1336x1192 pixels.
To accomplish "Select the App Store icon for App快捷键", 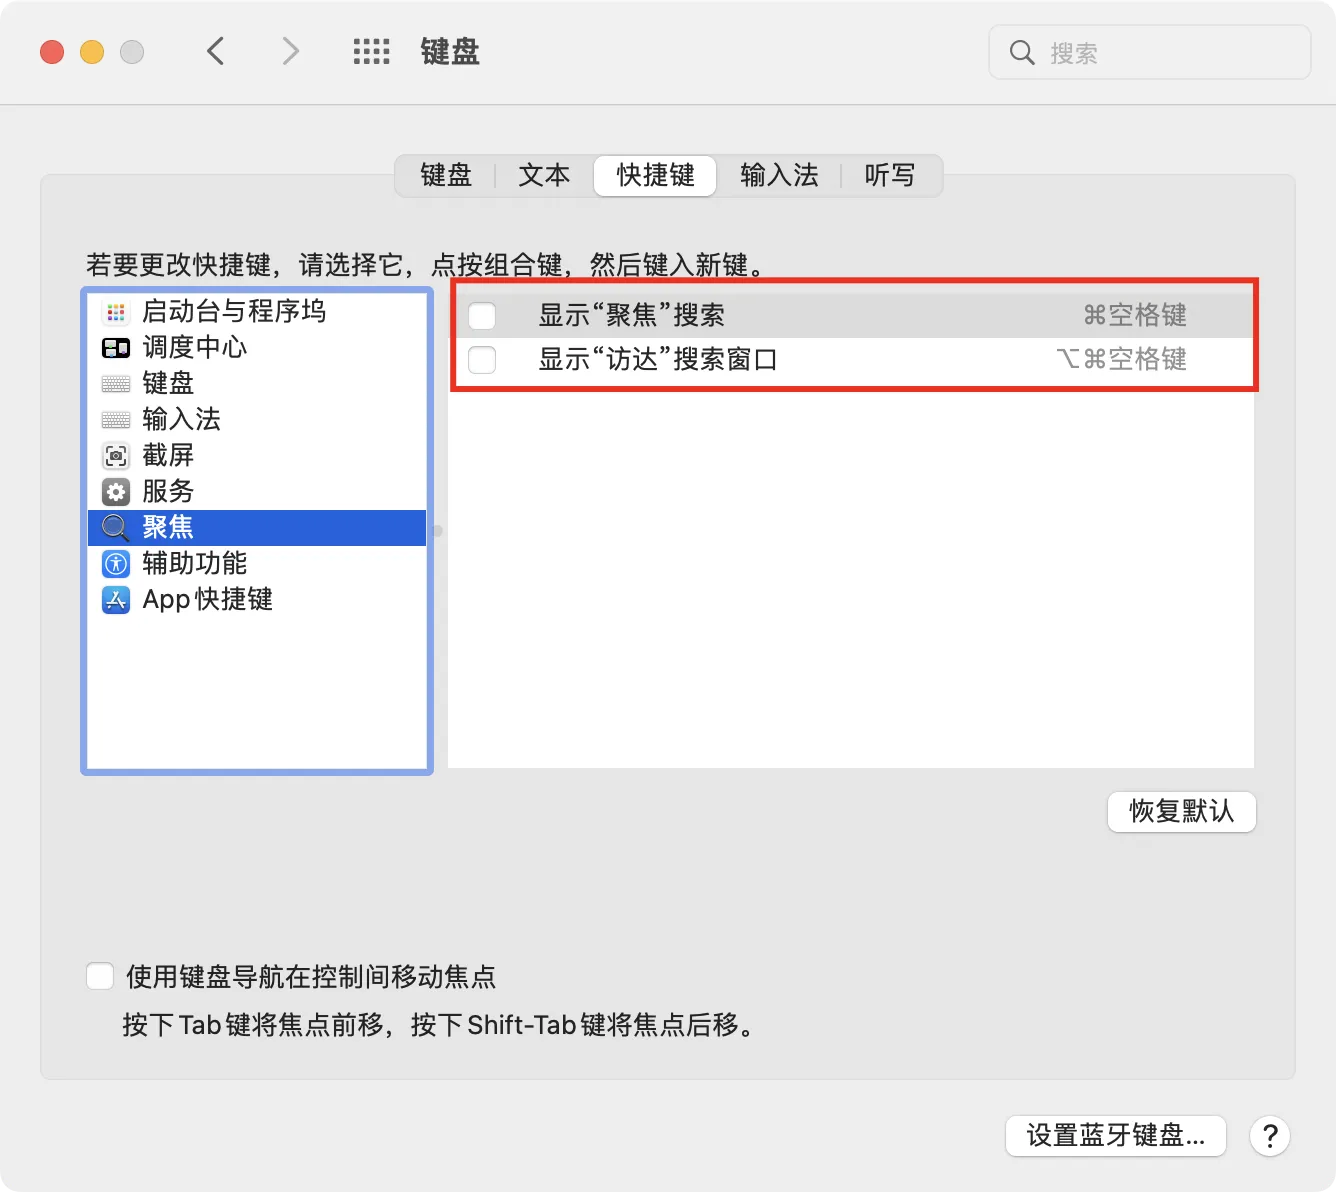I will [x=116, y=600].
